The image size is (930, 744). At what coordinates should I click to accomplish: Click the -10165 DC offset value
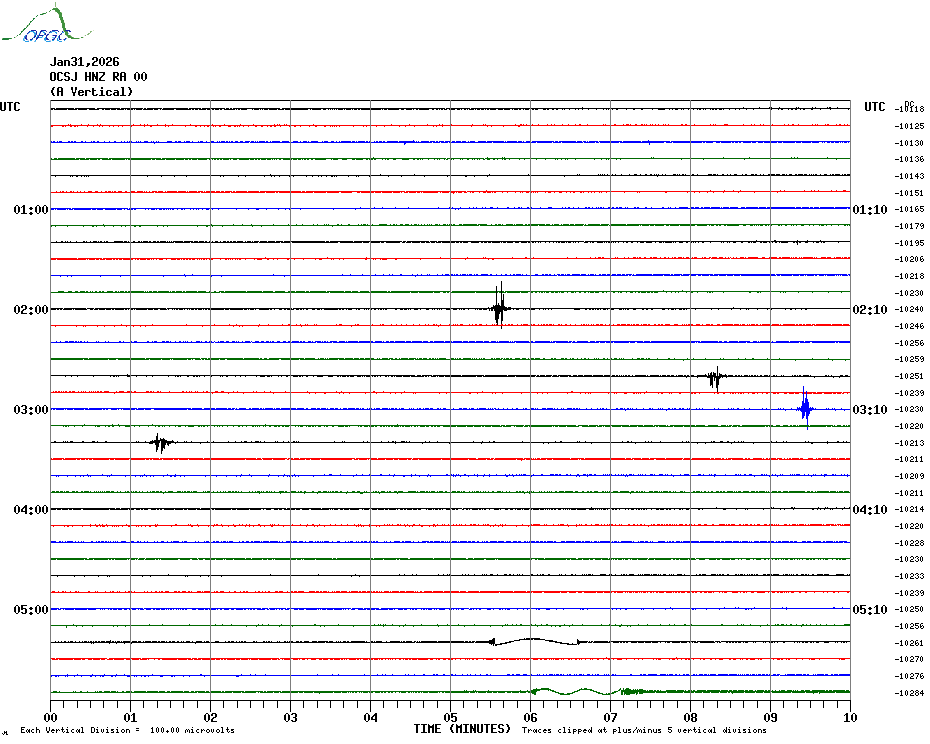909,209
